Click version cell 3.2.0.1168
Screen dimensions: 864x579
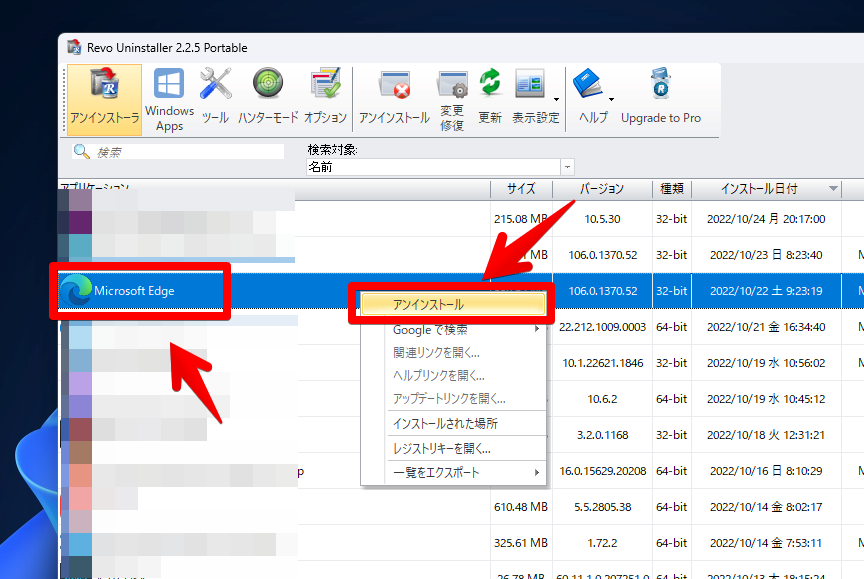tap(602, 435)
